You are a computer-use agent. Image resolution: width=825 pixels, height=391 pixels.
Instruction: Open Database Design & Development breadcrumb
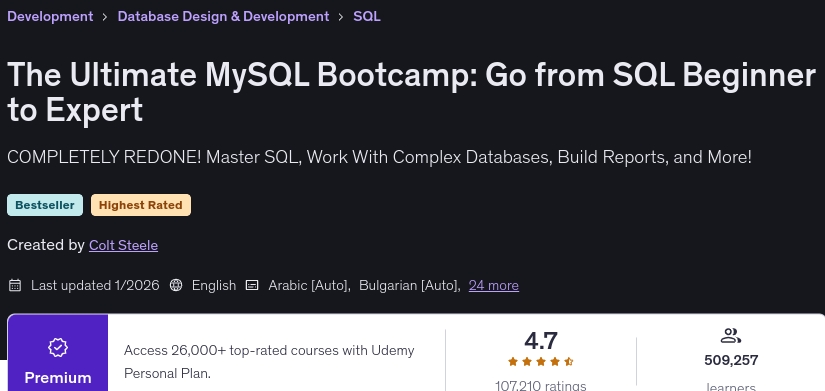coord(223,16)
